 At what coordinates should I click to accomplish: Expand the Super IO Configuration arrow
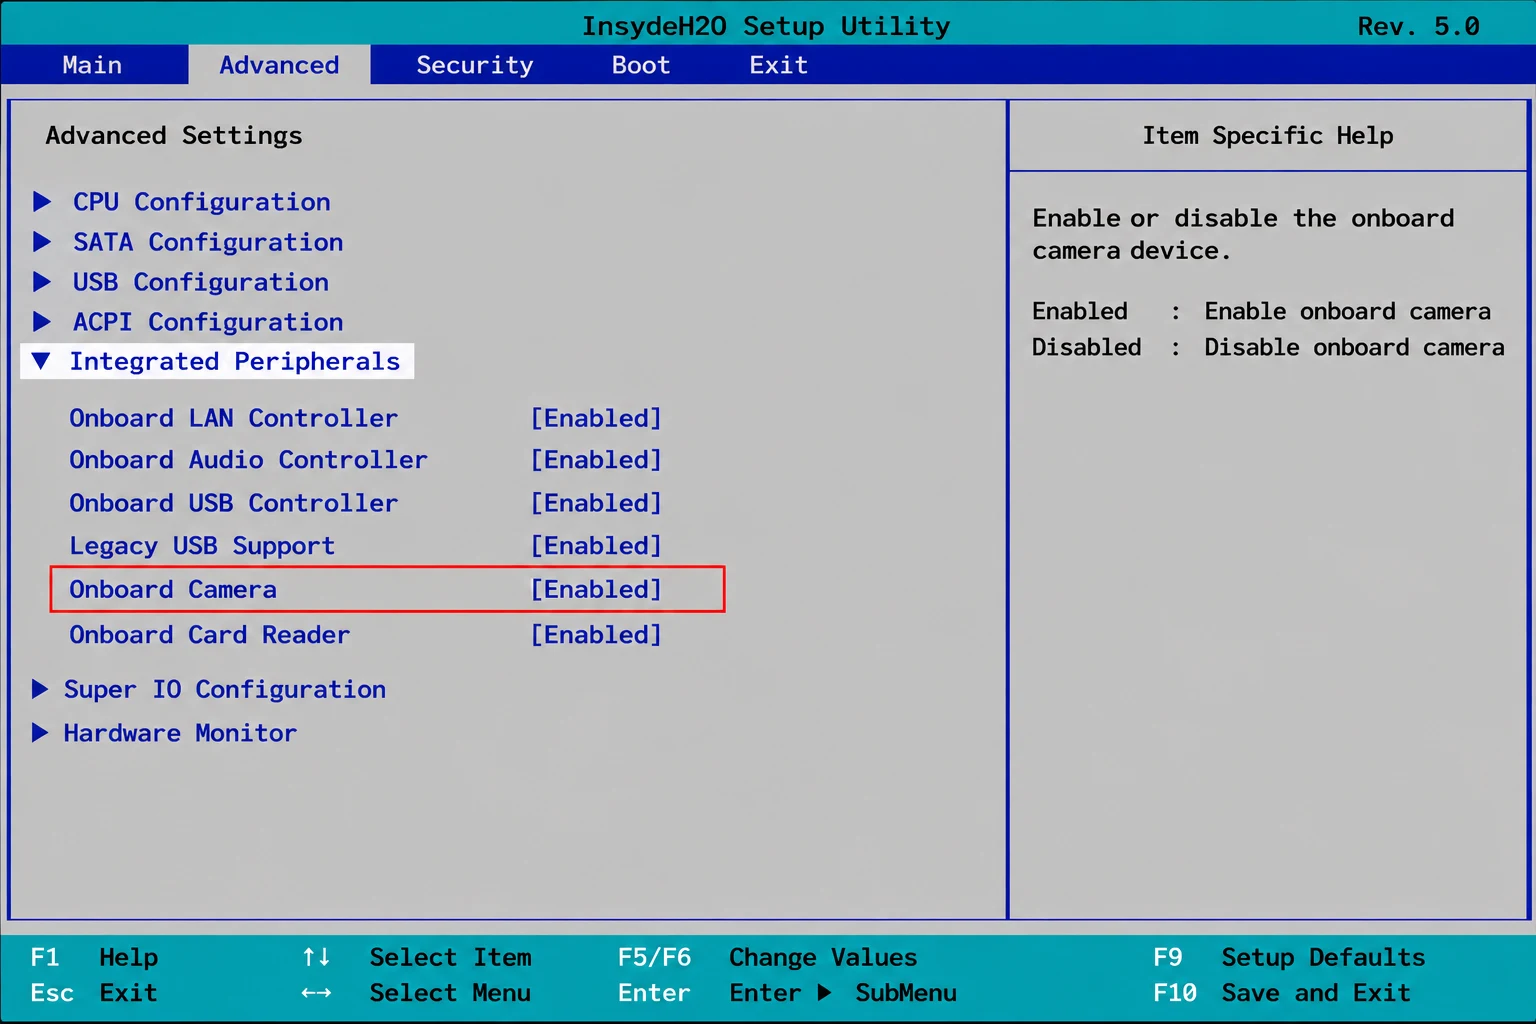[40, 689]
